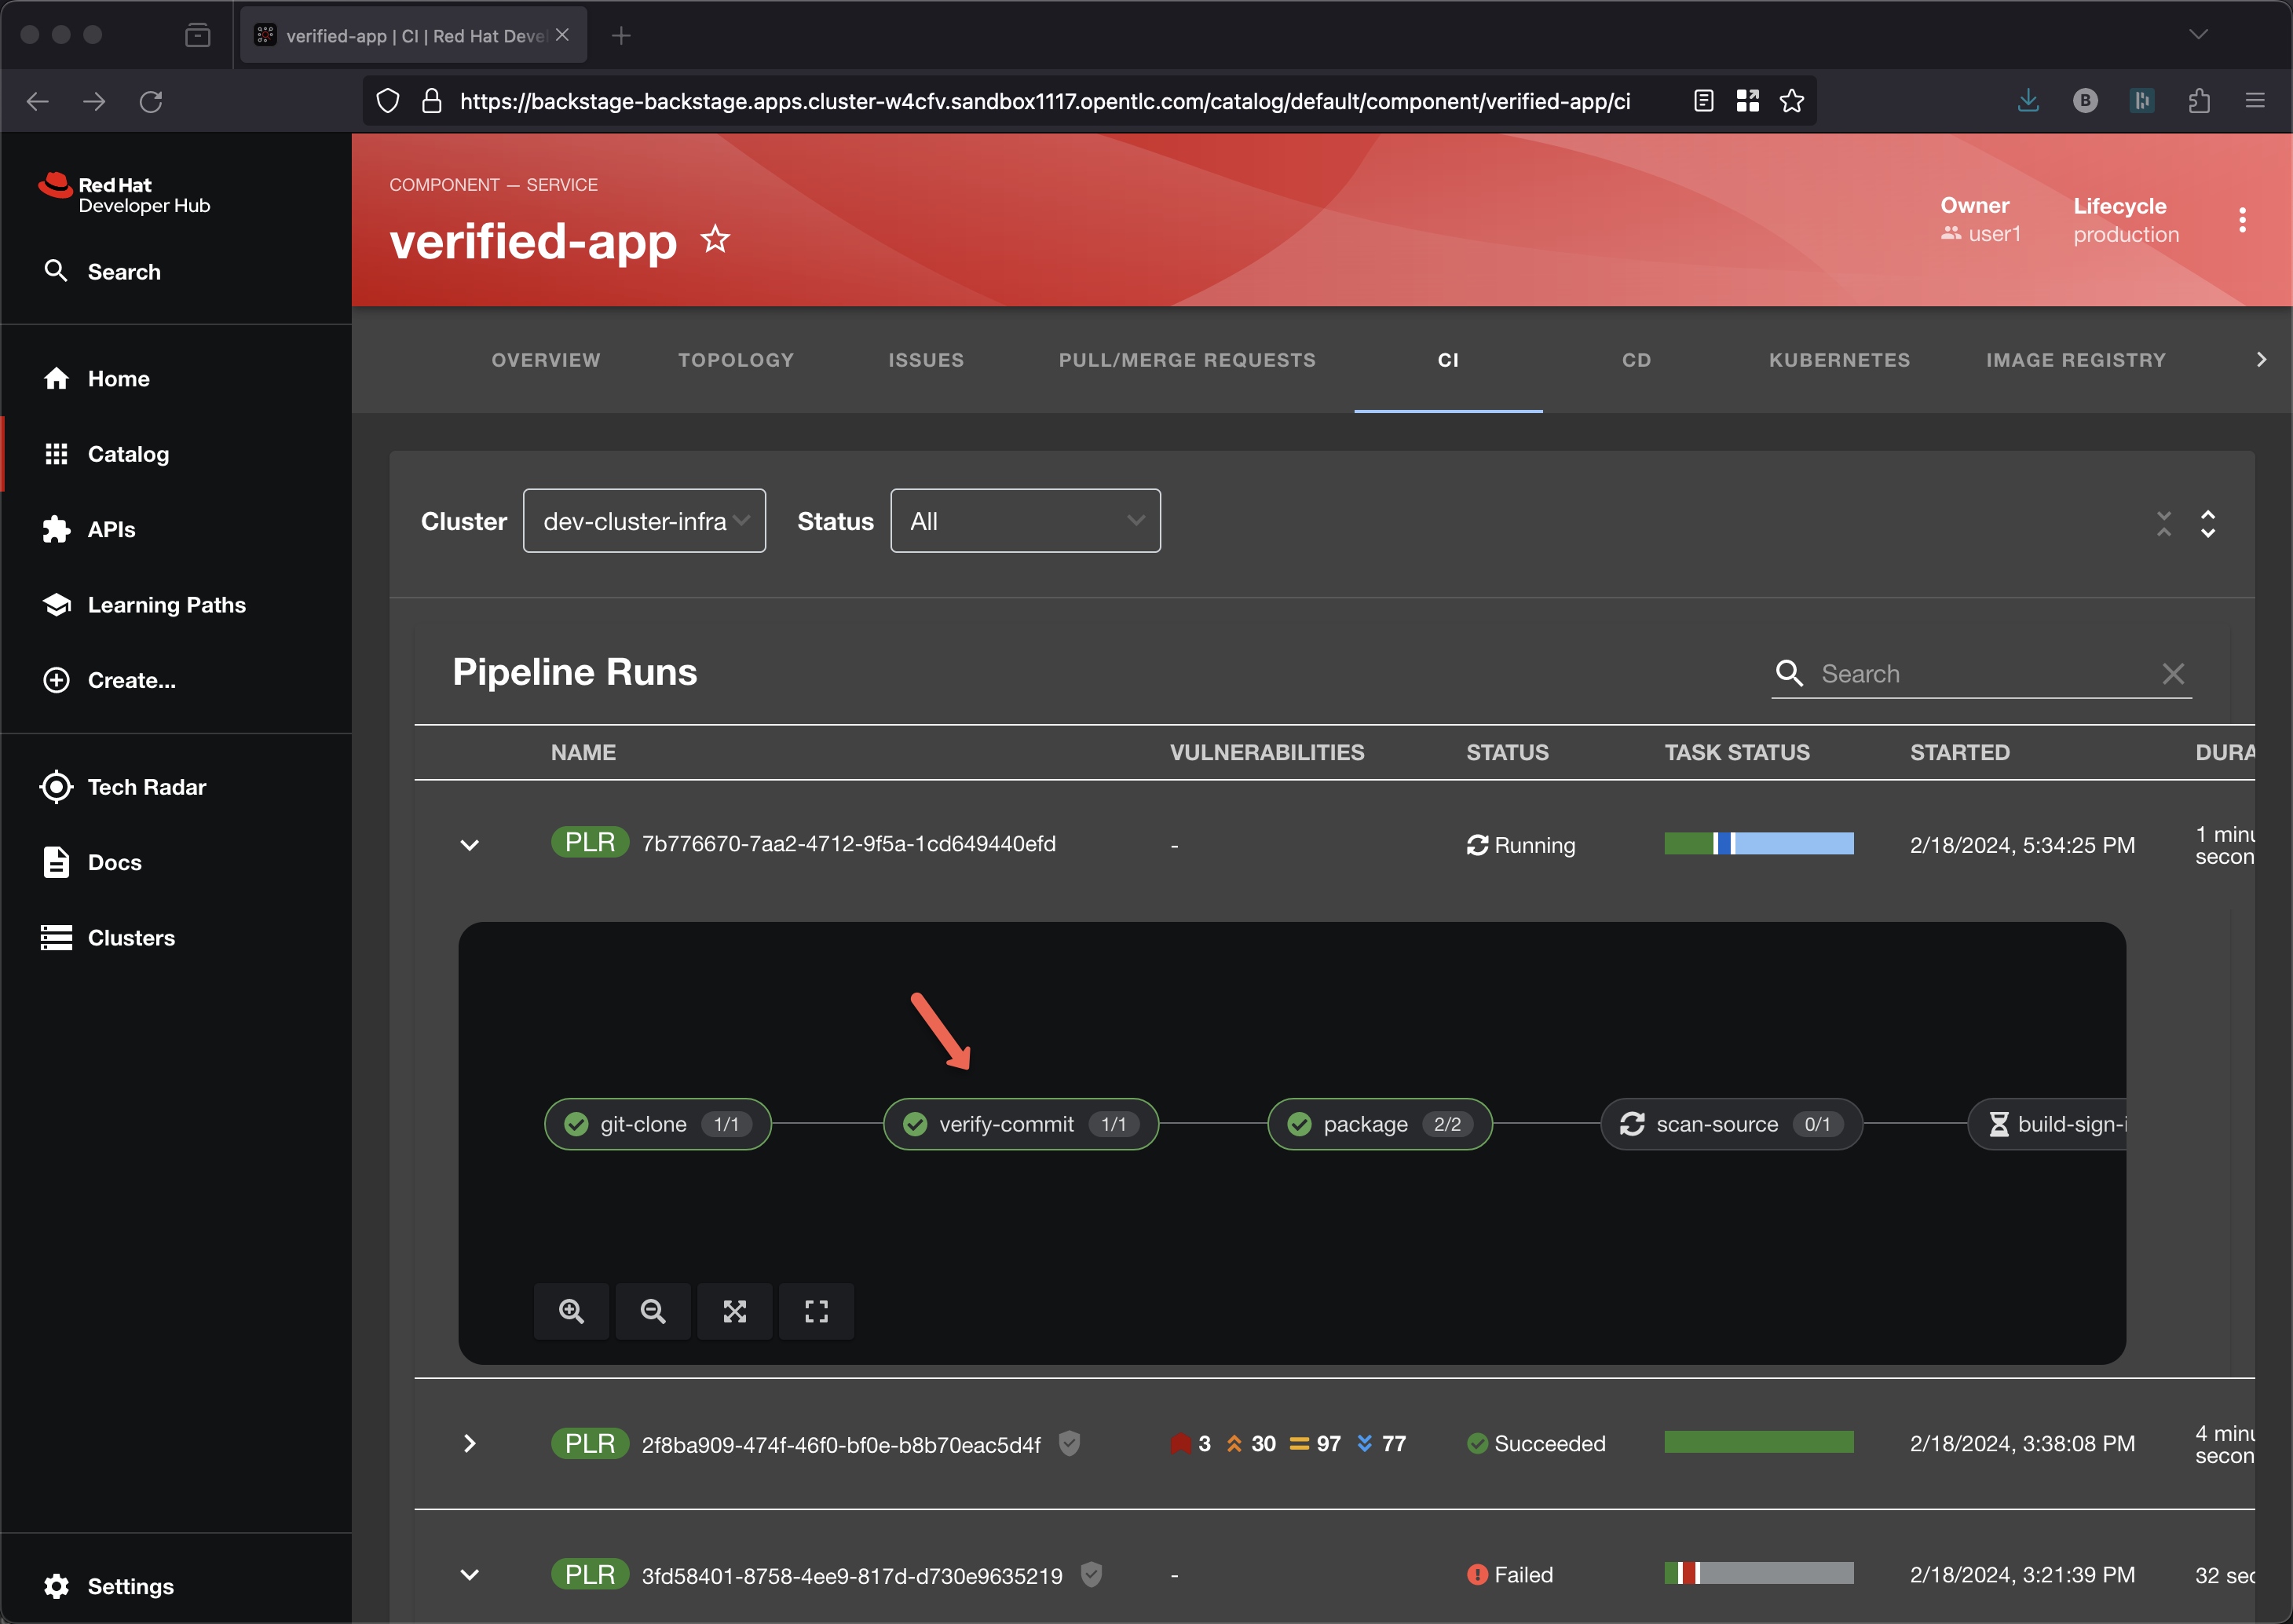Click the zoom in icon in pipeline graph
This screenshot has width=2293, height=1624.
pos(571,1311)
